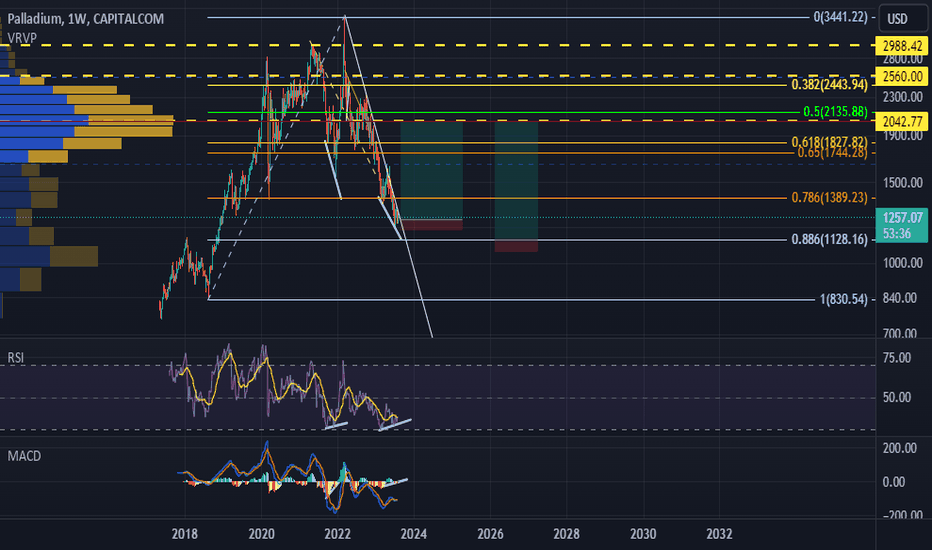Select the RSI indicator label

tap(15, 357)
